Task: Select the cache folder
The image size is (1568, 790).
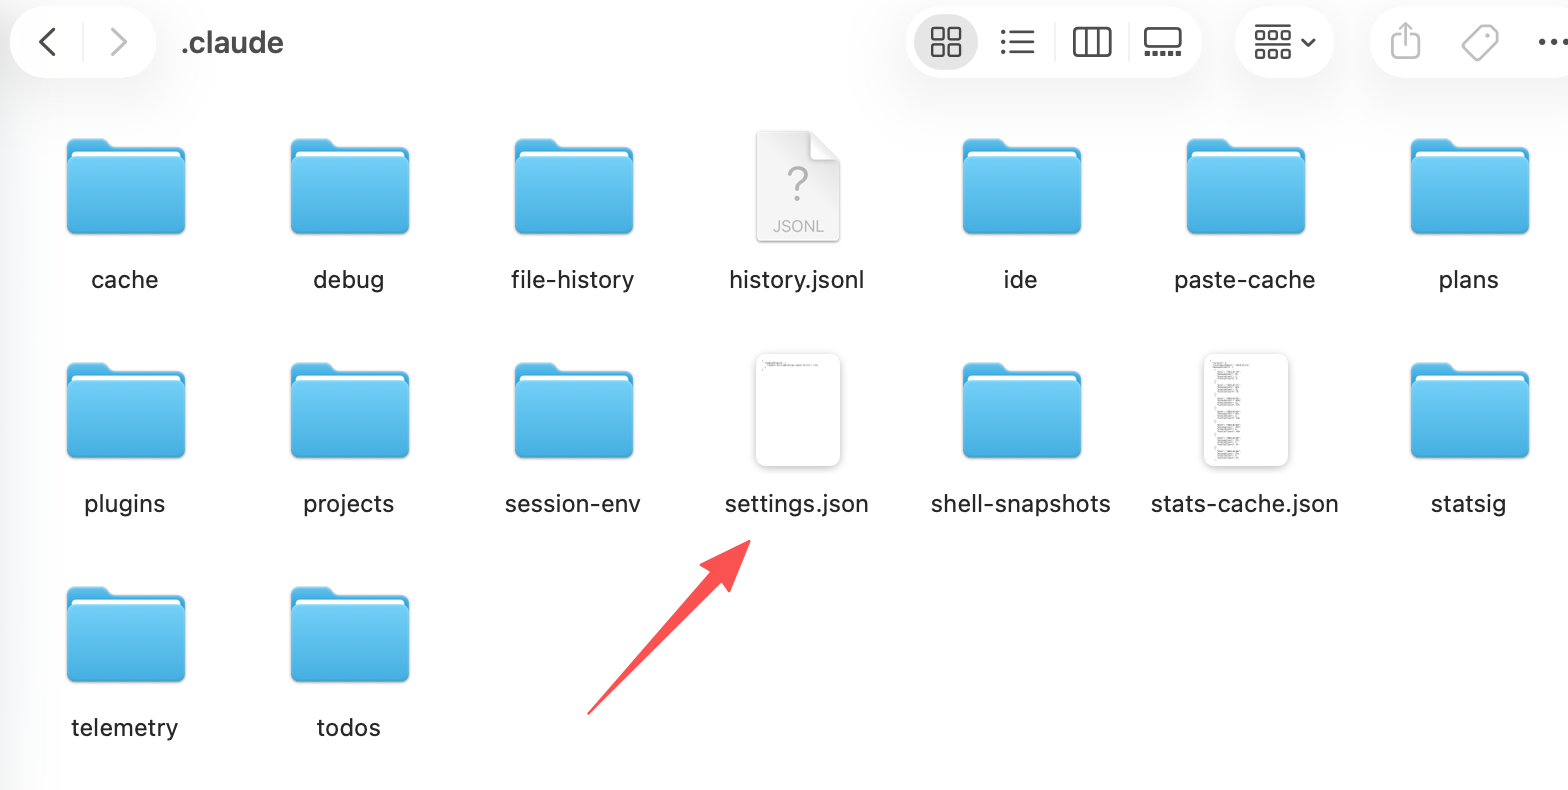Action: pyautogui.click(x=125, y=187)
